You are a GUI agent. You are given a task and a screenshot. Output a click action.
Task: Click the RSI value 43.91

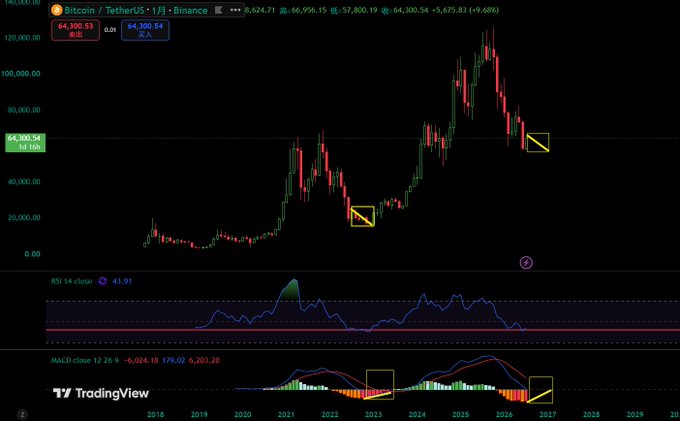point(122,281)
